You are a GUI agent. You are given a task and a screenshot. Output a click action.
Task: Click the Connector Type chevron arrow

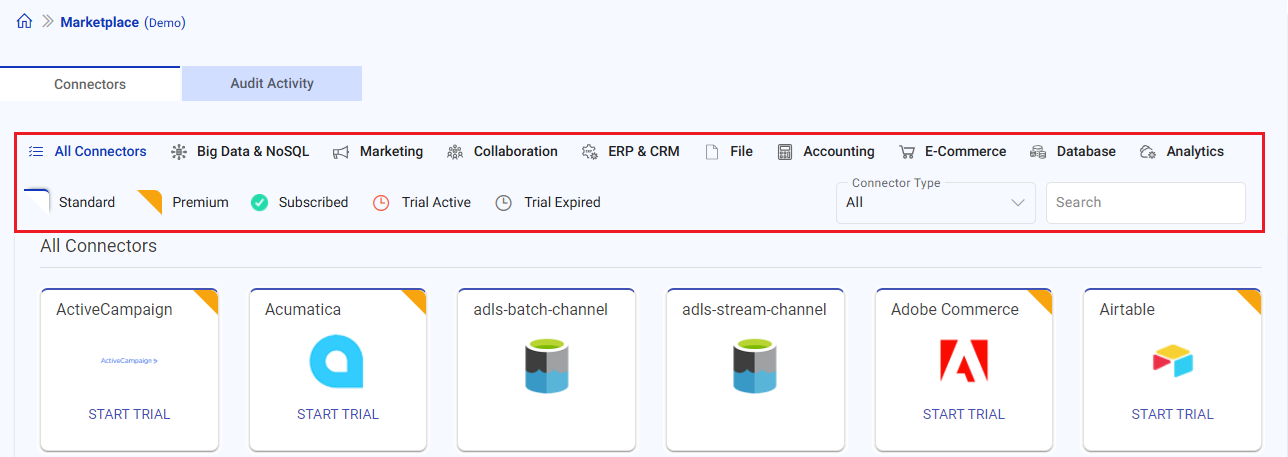(1019, 203)
